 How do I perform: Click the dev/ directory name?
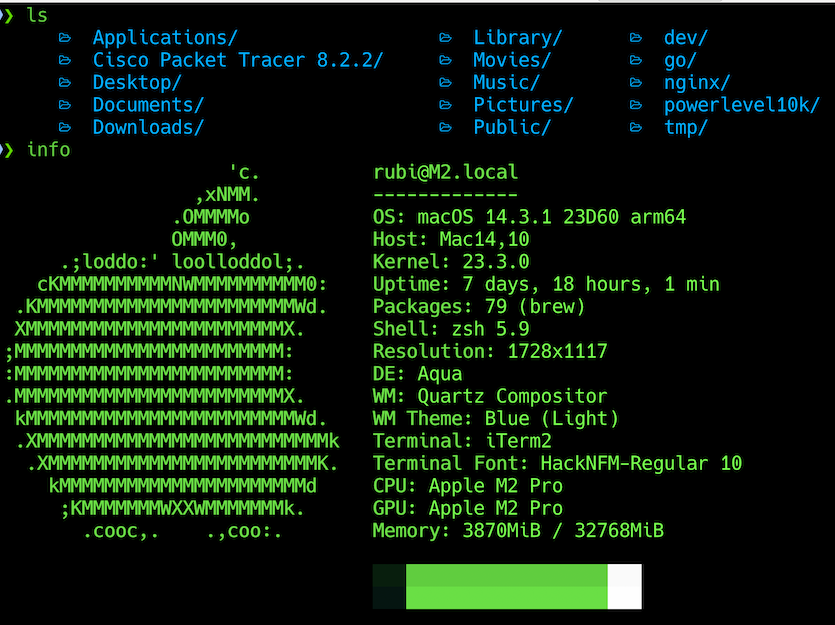coord(686,38)
